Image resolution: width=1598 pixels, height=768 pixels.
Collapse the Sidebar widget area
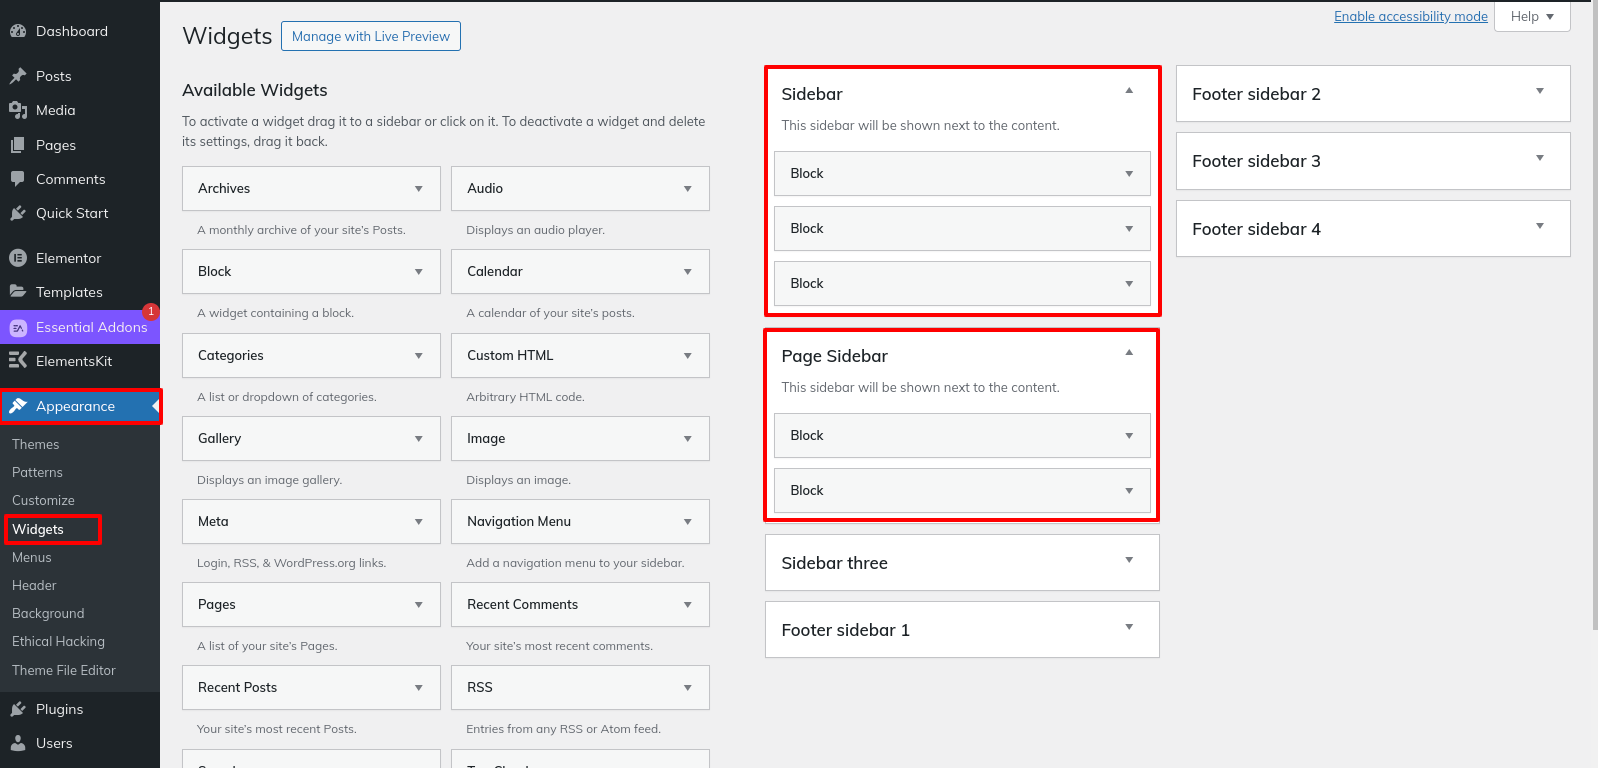pos(1129,91)
